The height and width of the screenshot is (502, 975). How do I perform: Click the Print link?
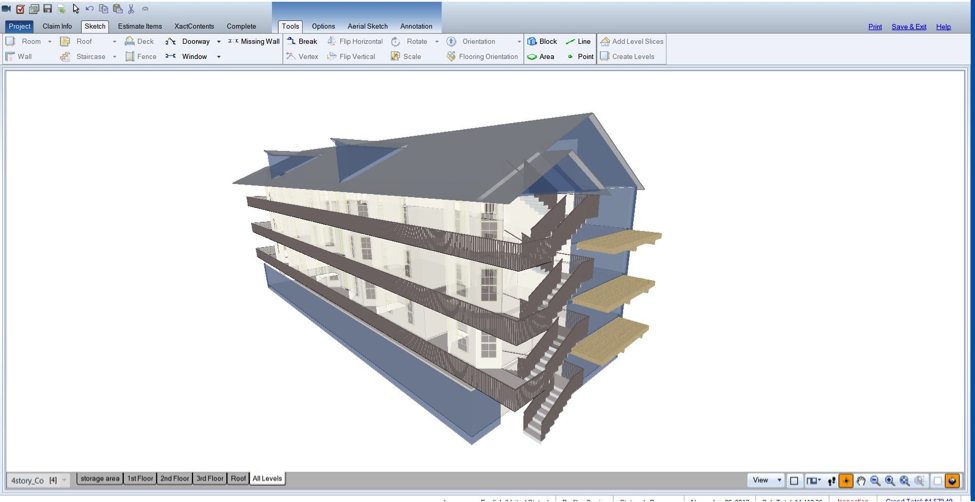pos(874,27)
